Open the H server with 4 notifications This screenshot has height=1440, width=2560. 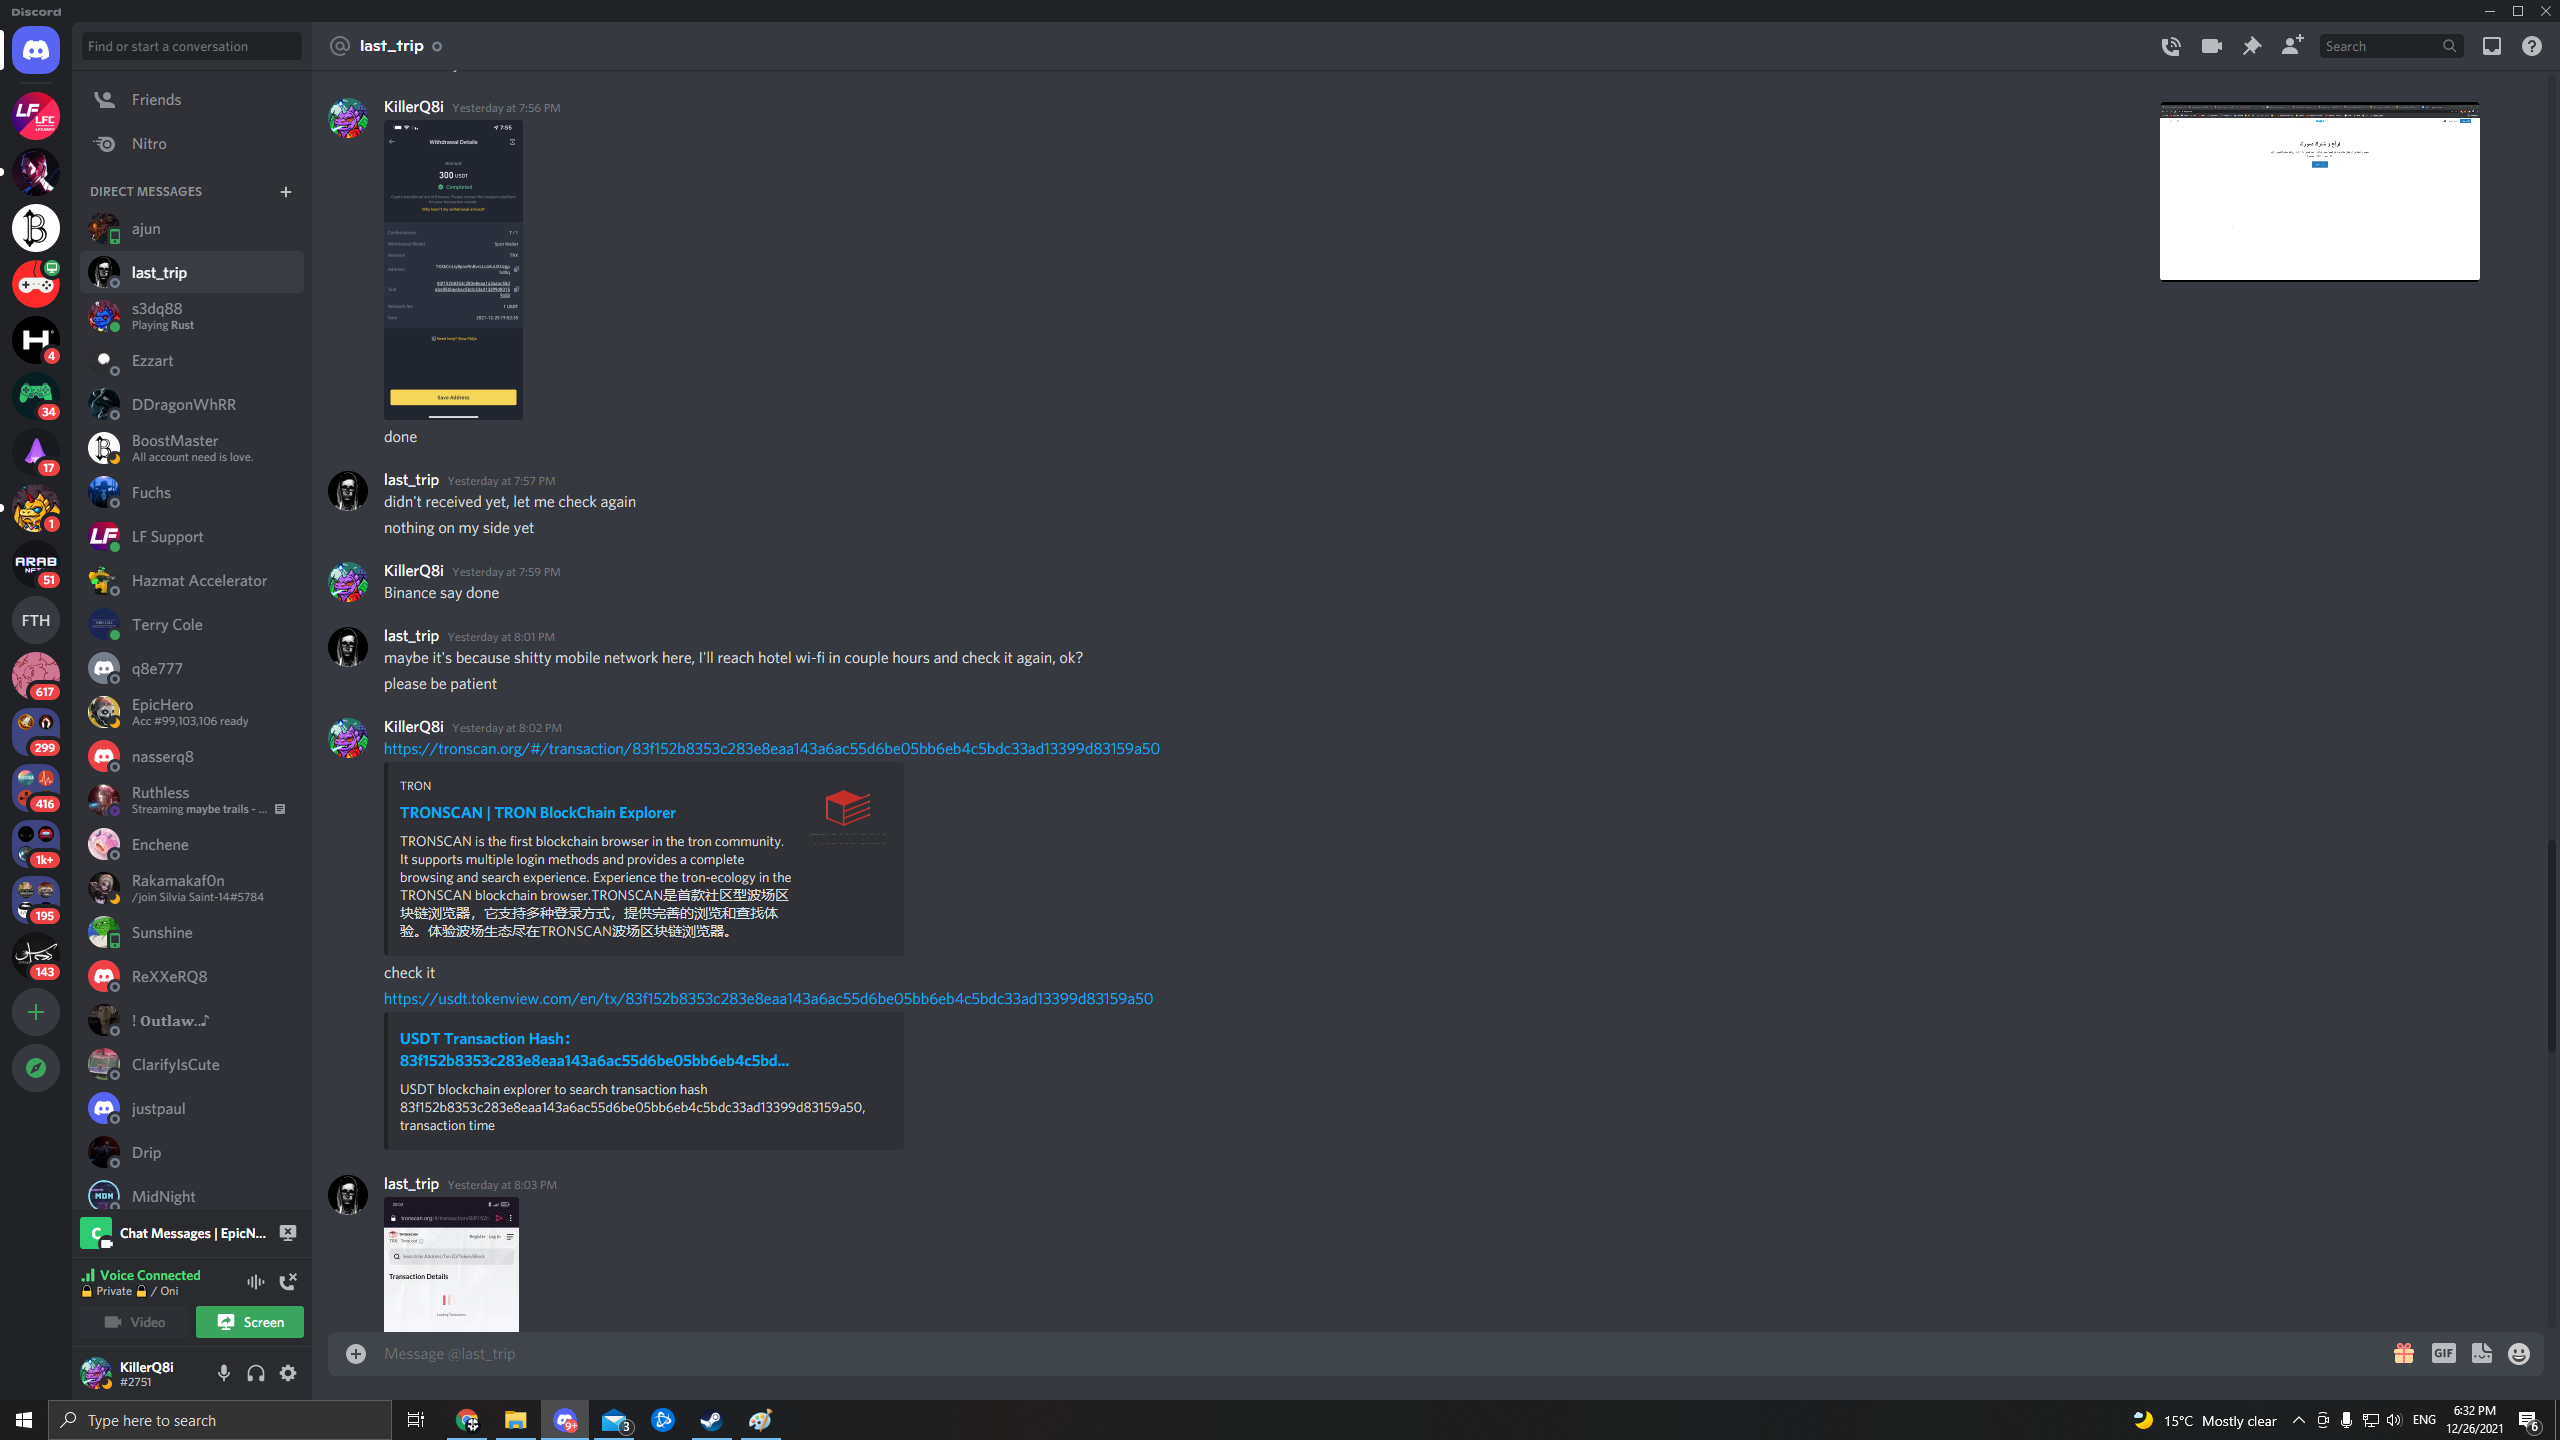(x=36, y=340)
